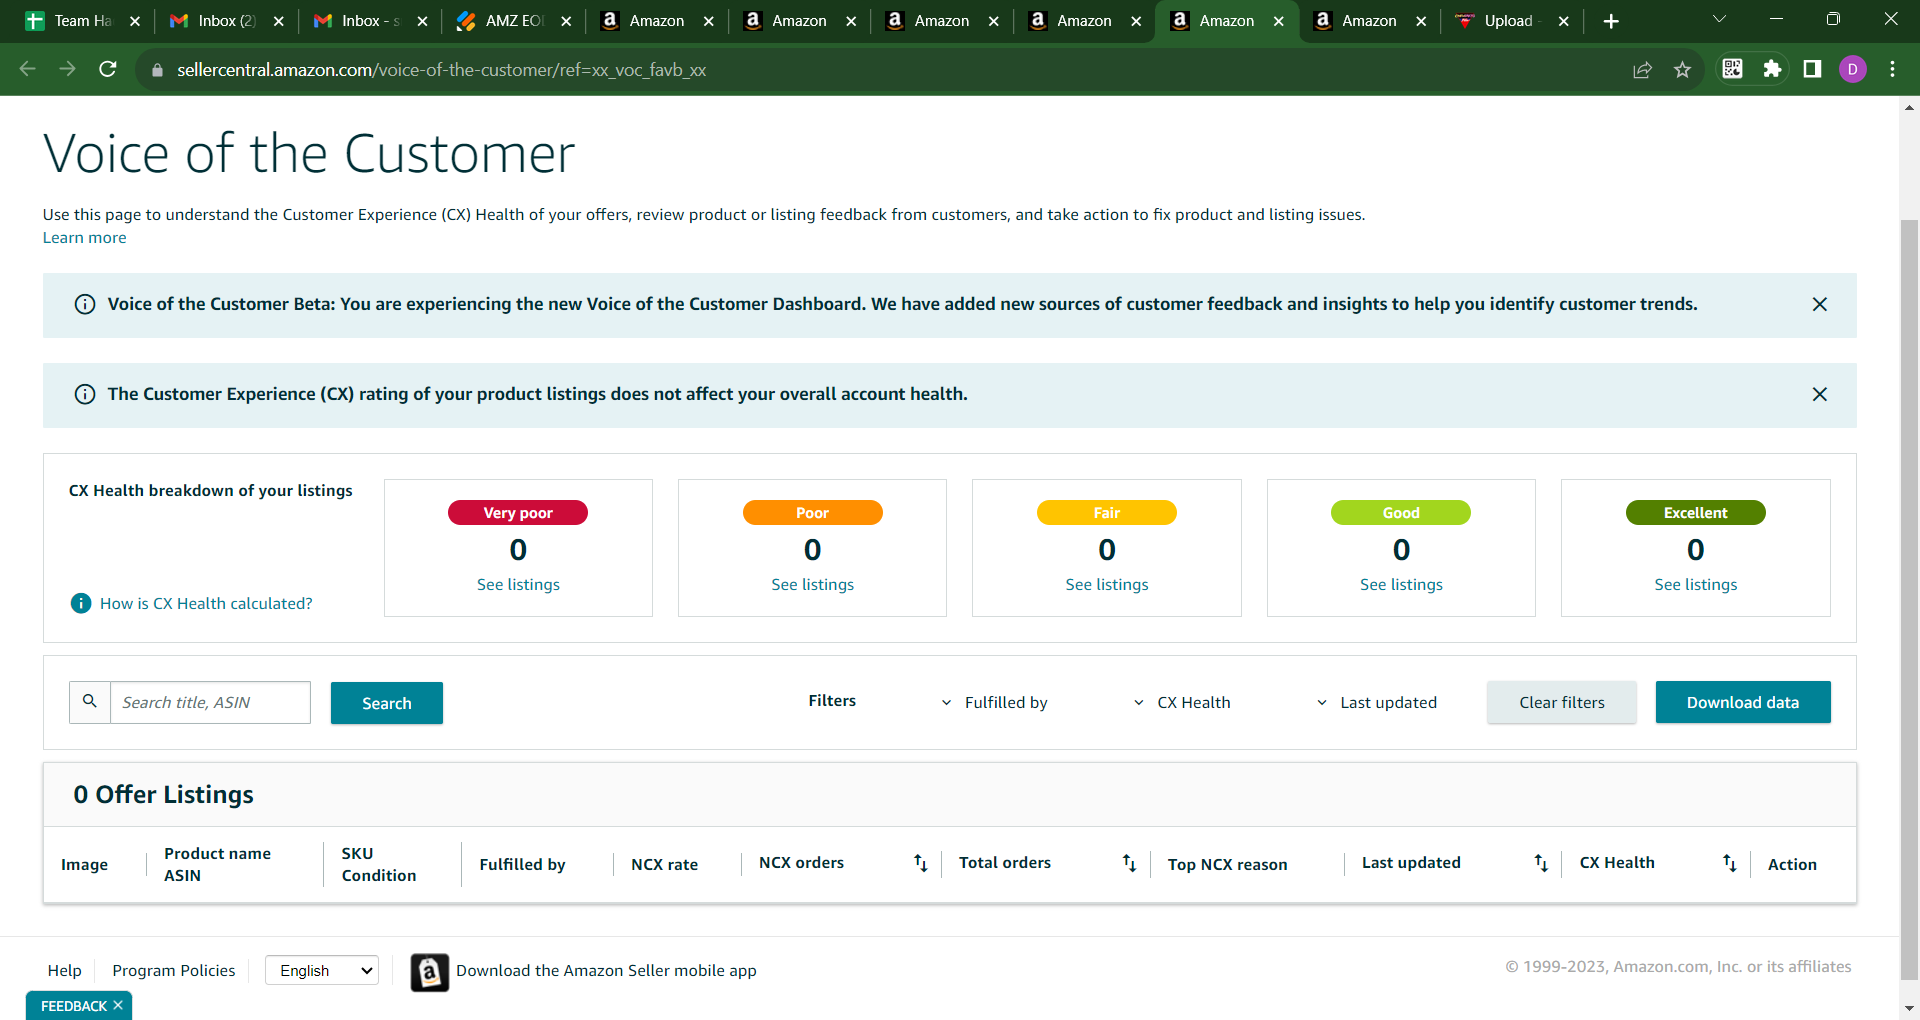Click Clear filters
This screenshot has width=1920, height=1020.
click(1562, 702)
